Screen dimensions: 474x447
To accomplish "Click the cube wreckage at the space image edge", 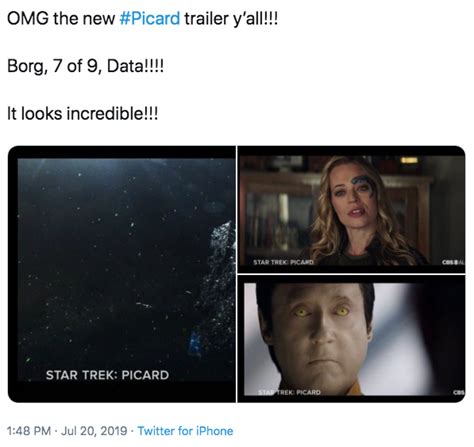I will point(218,283).
